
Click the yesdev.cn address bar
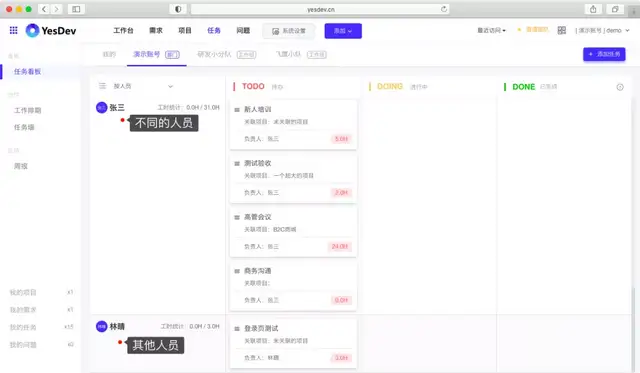320,9
